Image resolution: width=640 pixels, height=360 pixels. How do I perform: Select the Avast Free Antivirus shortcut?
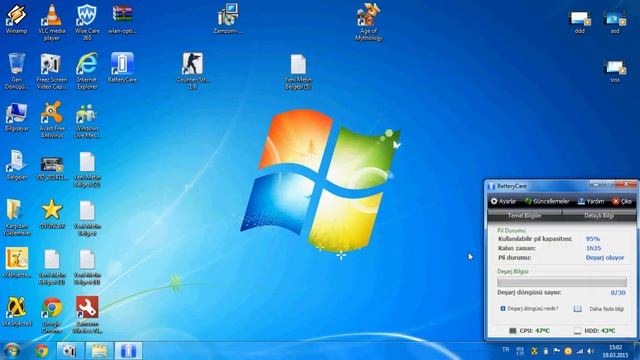[51, 120]
